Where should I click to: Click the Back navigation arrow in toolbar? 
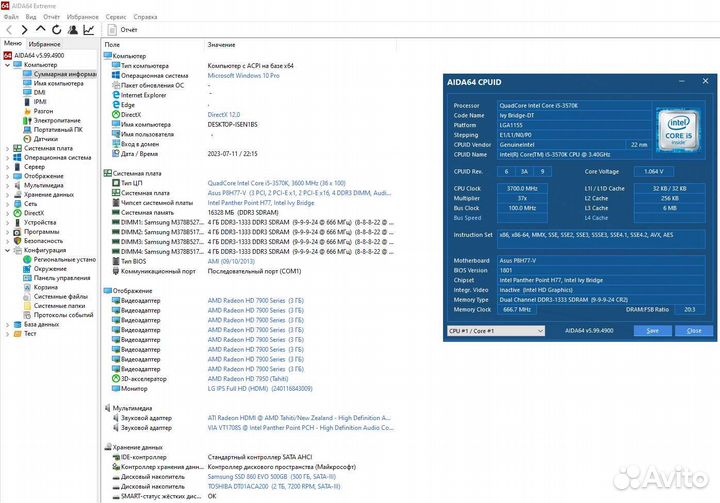pyautogui.click(x=9, y=30)
